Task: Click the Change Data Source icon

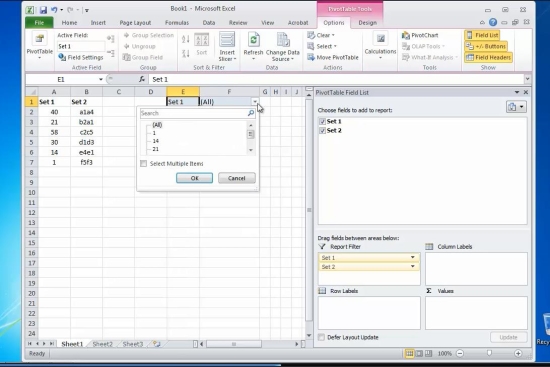Action: pos(283,40)
